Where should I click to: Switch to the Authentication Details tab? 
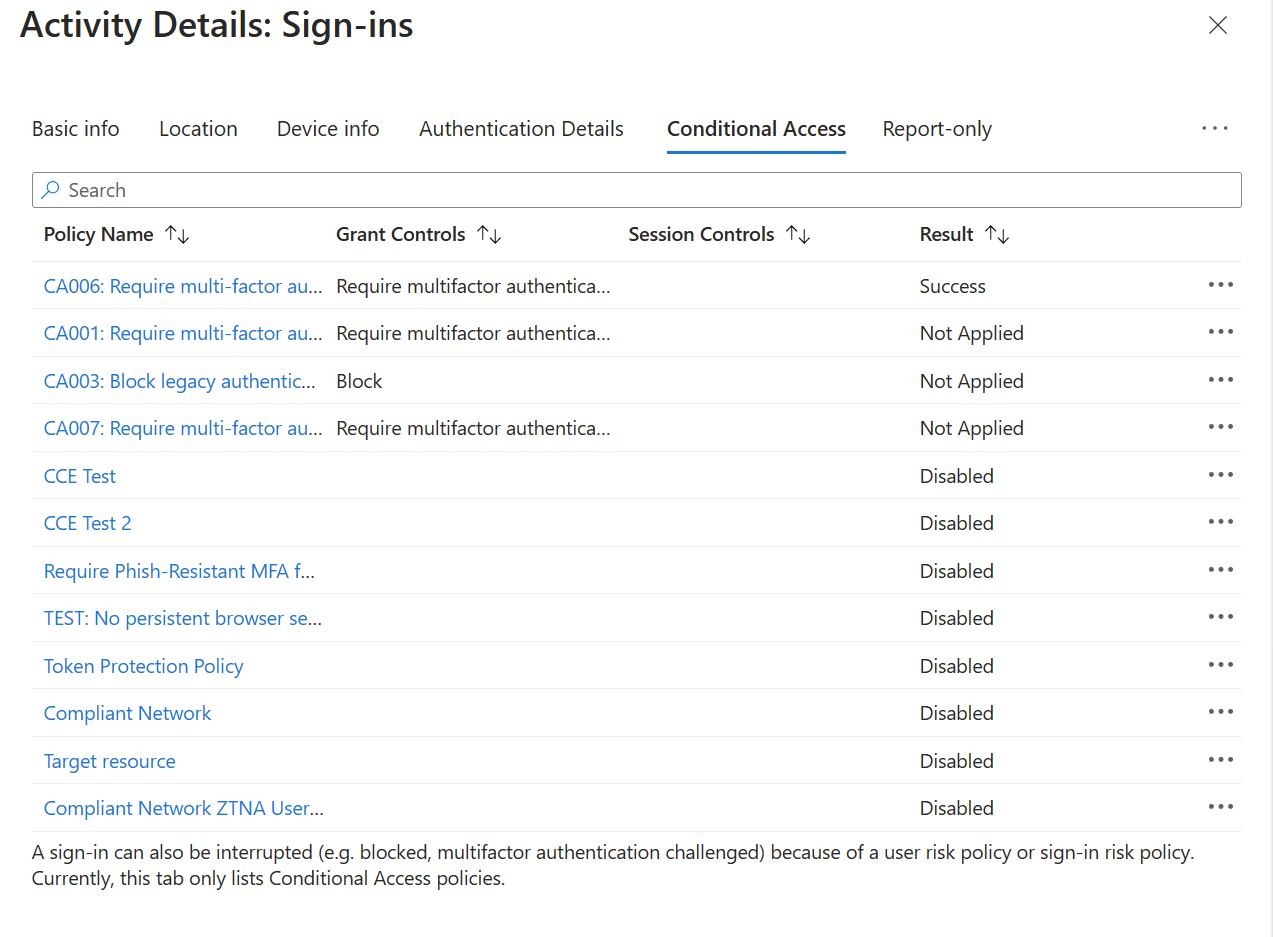[521, 129]
